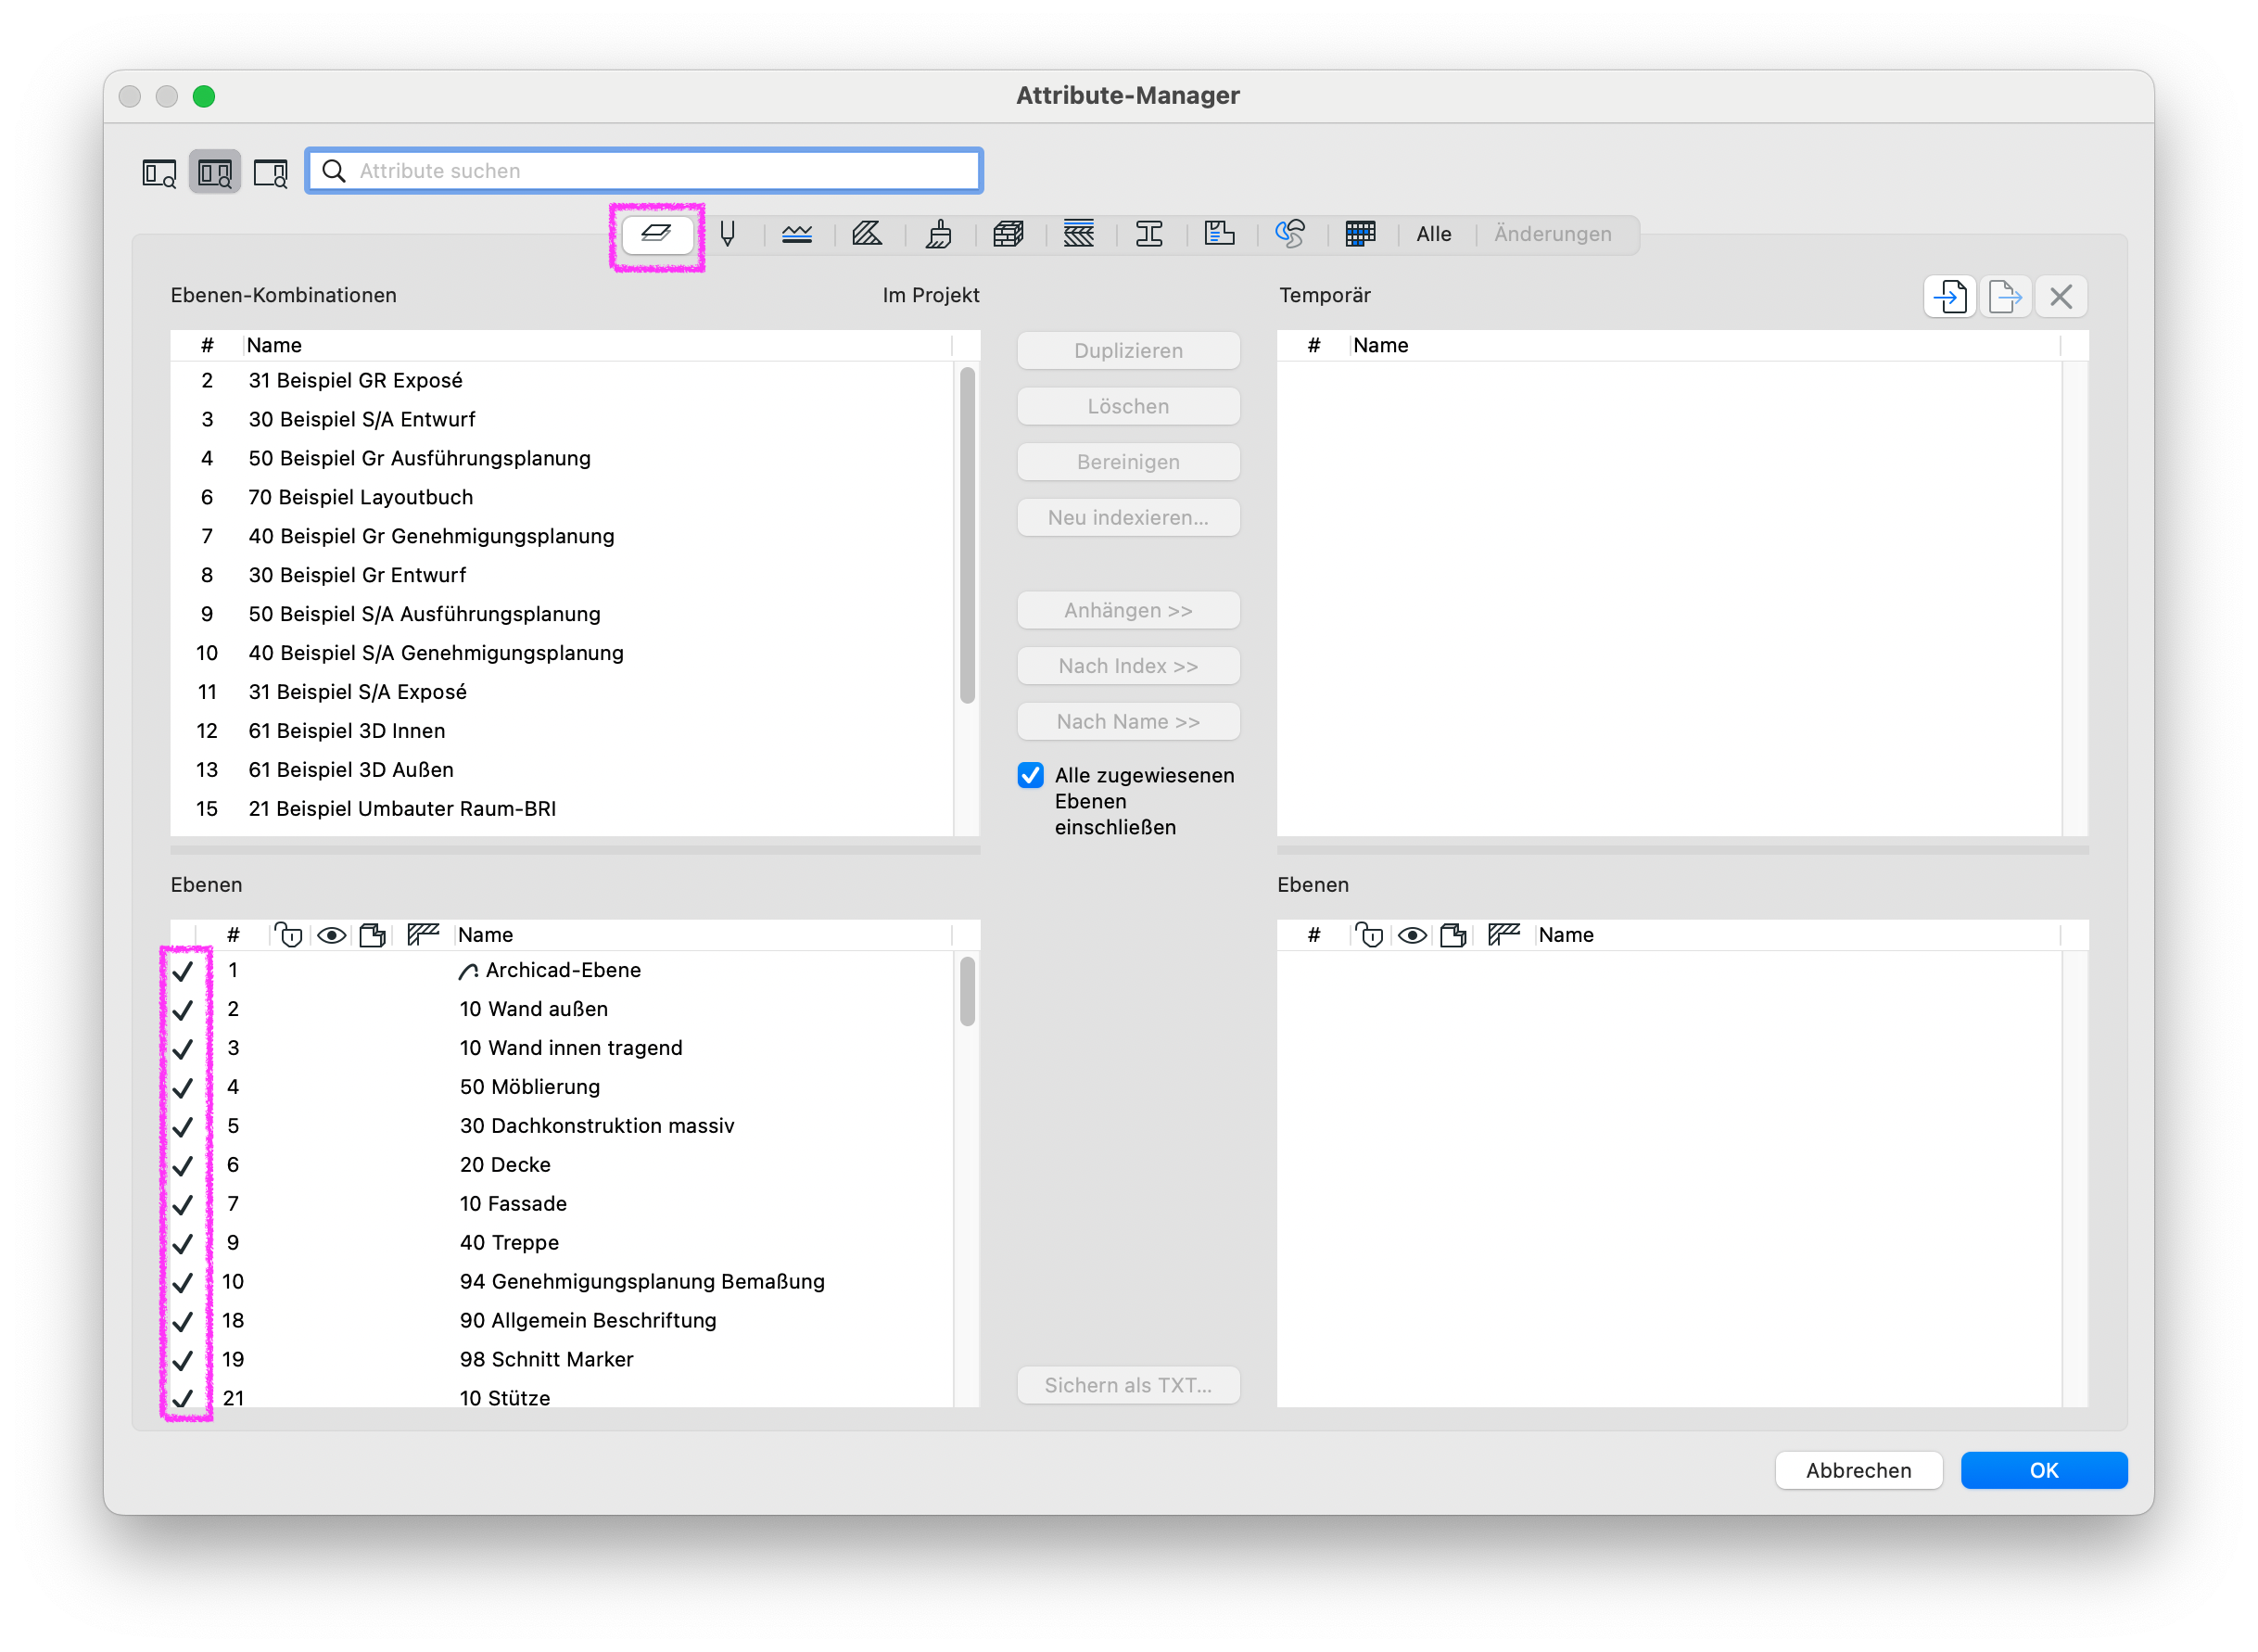Export temporary attributes to file

coord(2005,297)
